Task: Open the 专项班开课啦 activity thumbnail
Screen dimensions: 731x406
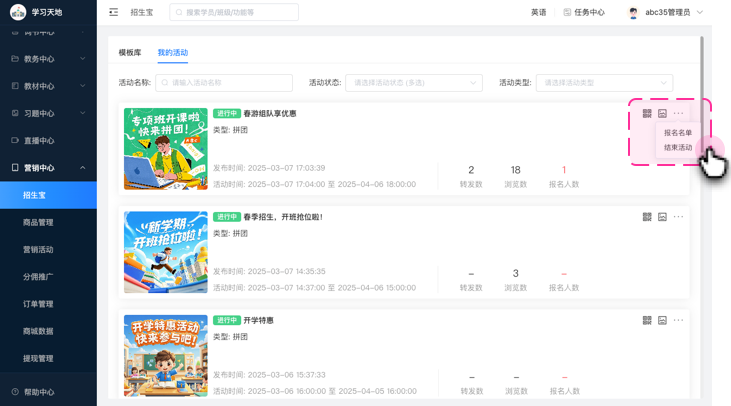Action: [x=166, y=149]
